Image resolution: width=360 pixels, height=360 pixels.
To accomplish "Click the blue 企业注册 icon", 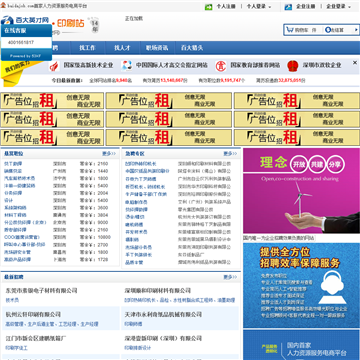I will [288, 7].
